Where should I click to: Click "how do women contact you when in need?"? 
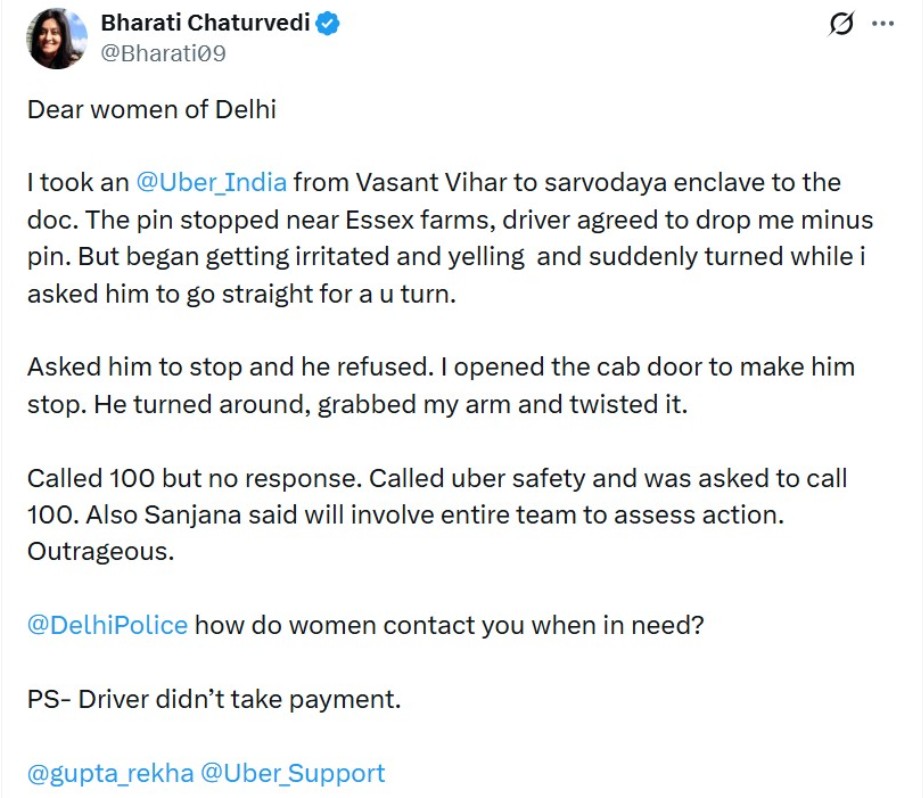449,625
